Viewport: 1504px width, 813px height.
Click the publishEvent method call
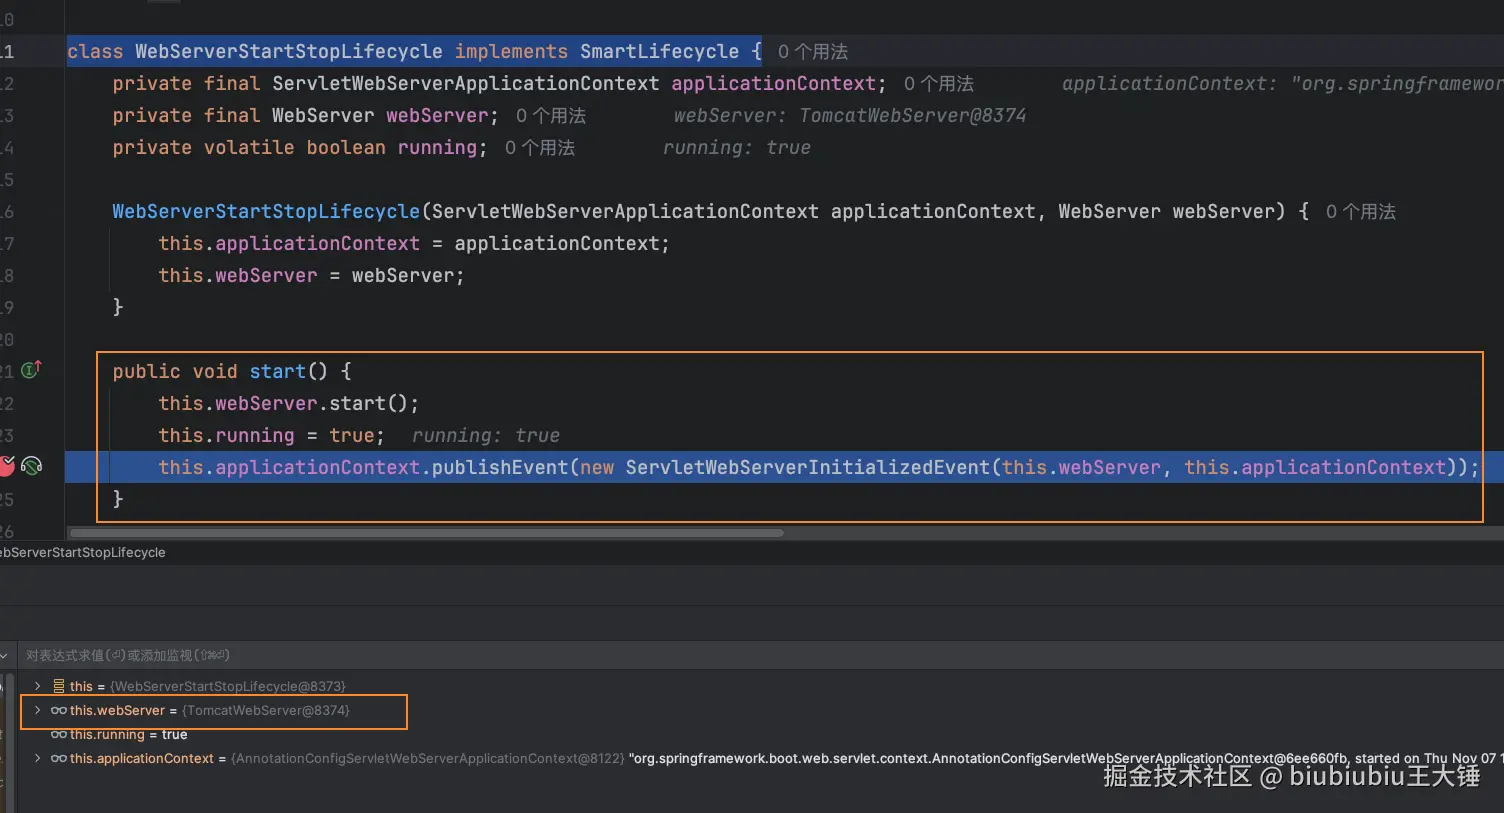tap(500, 468)
